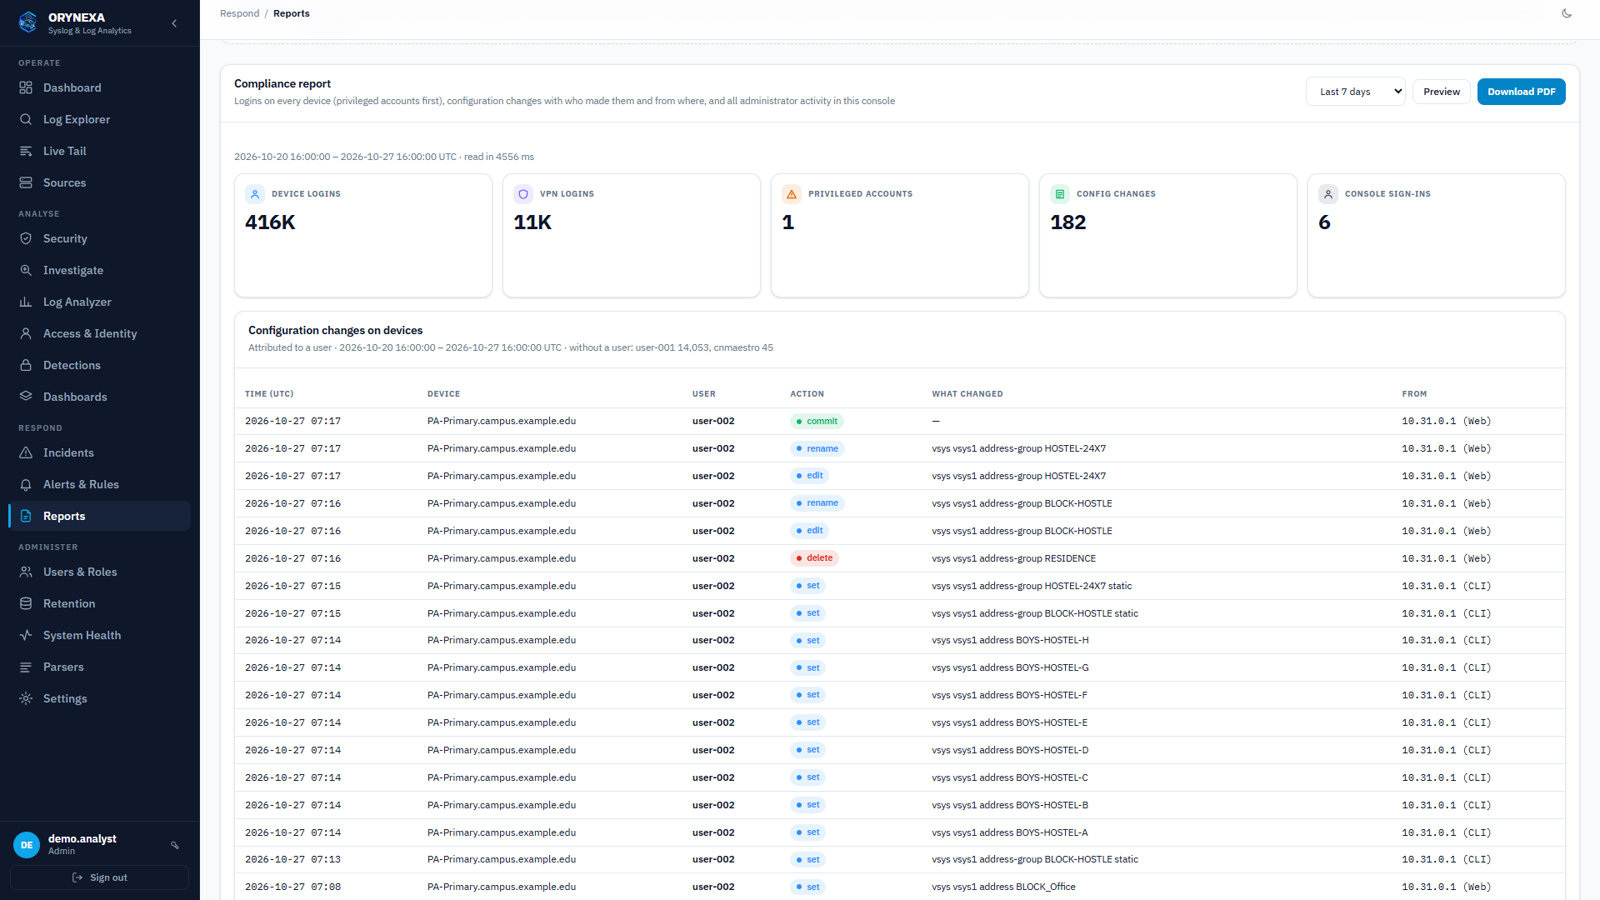Click the Dashboard grid icon
This screenshot has height=900, width=1600.
[x=26, y=88]
